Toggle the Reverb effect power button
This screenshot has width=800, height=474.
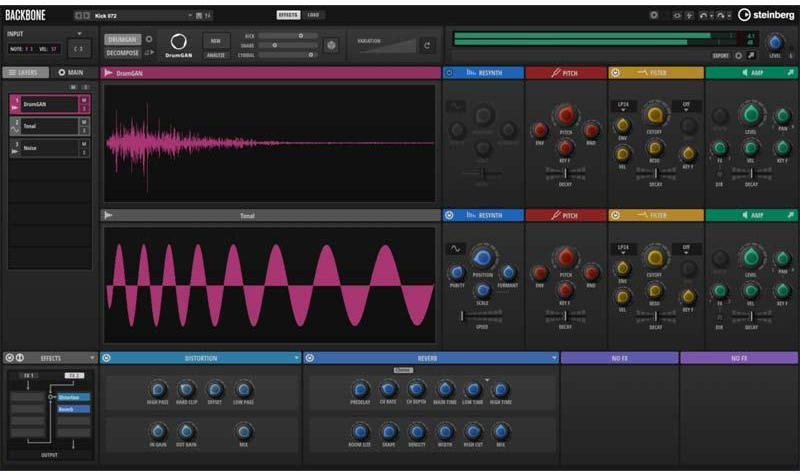310,357
